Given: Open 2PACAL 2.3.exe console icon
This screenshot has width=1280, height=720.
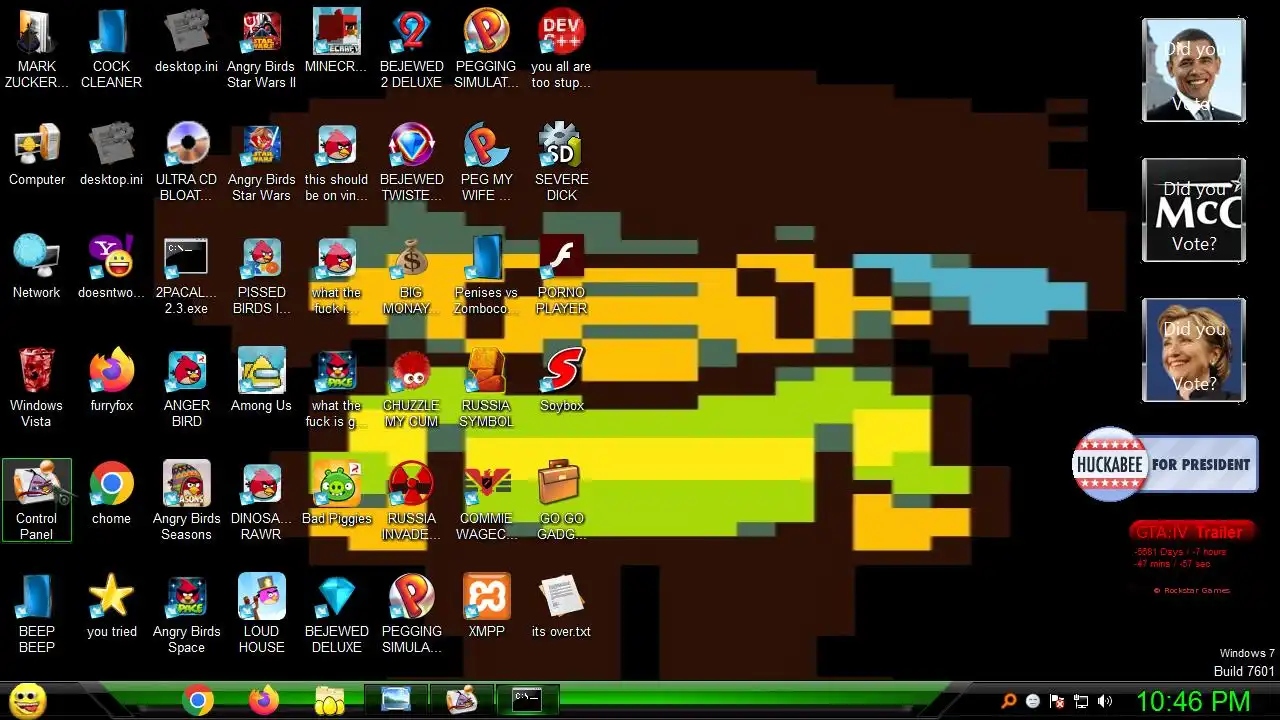Looking at the screenshot, I should (x=187, y=274).
